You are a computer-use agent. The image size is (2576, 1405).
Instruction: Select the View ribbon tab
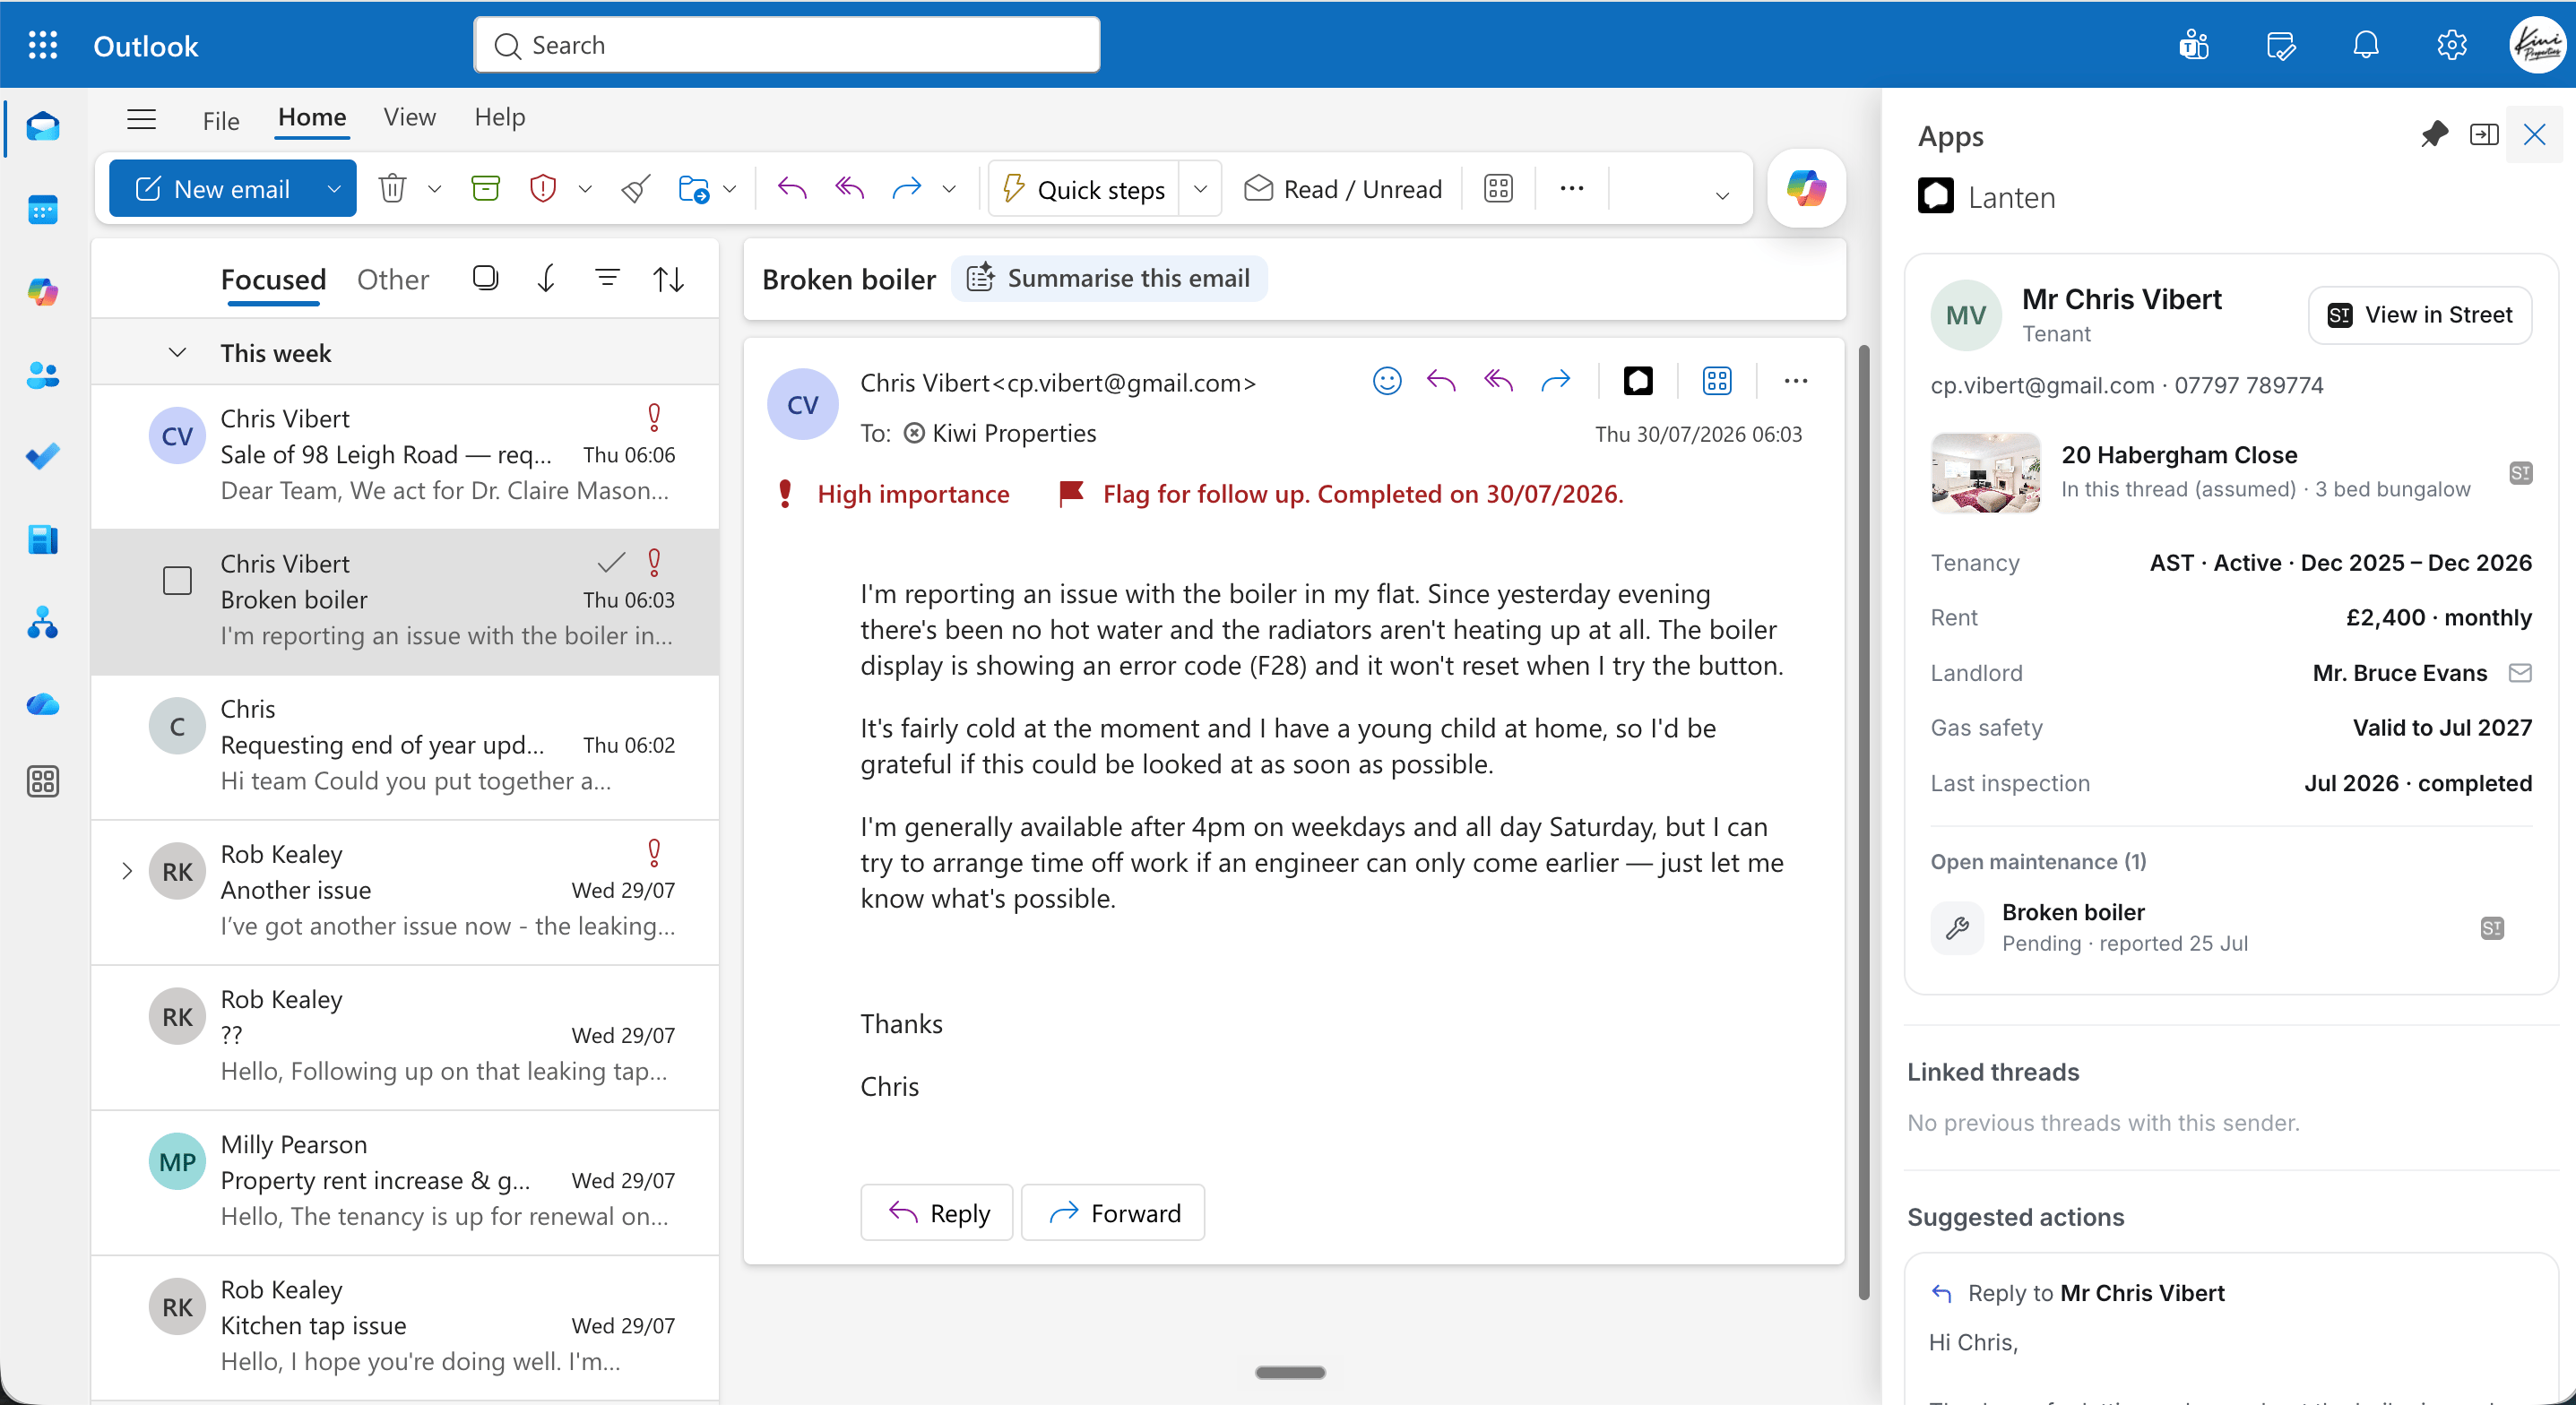[x=409, y=117]
